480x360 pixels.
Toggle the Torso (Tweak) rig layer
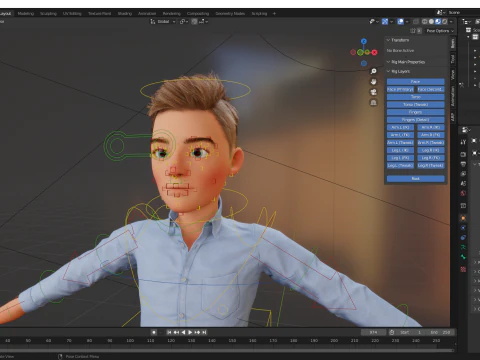(x=415, y=105)
